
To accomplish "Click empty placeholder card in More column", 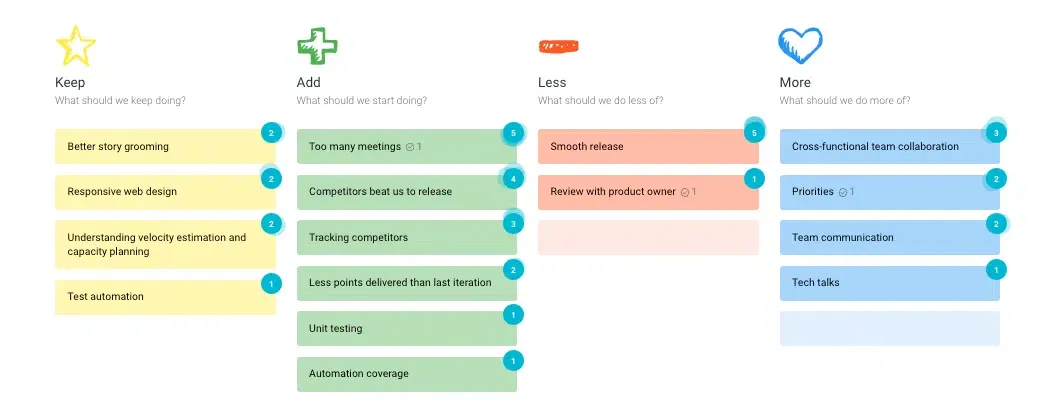I will pos(890,329).
